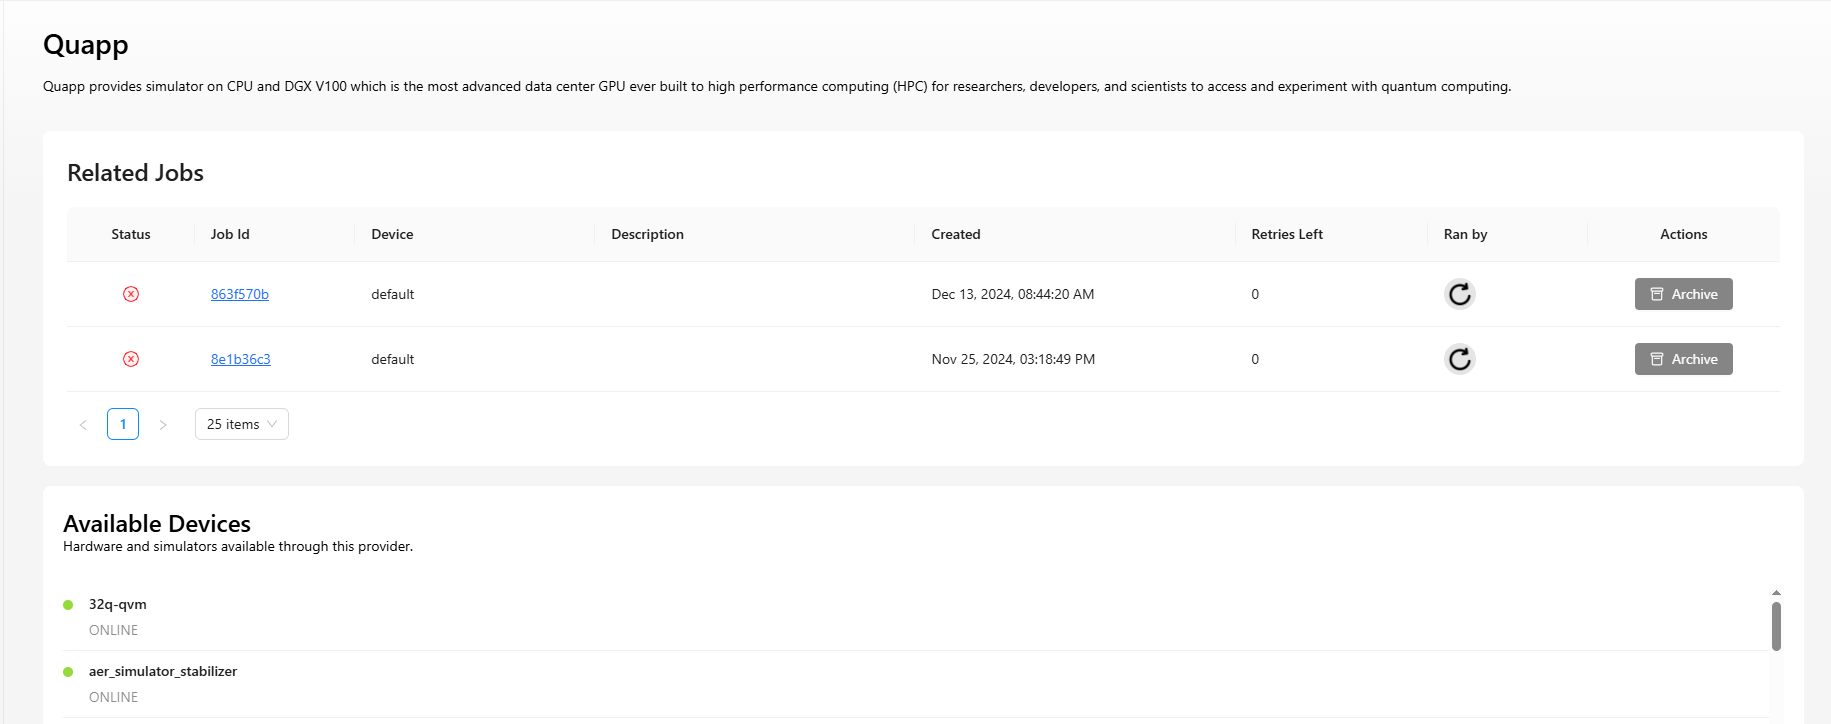
Task: Click the ONLINE status under aer_simulator_stabilizer
Action: coord(114,697)
